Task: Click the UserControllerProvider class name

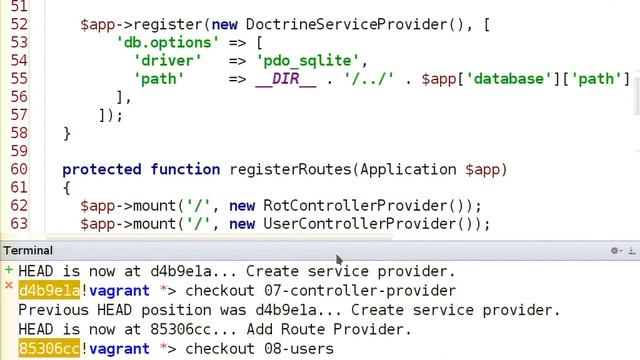Action: tap(360, 224)
